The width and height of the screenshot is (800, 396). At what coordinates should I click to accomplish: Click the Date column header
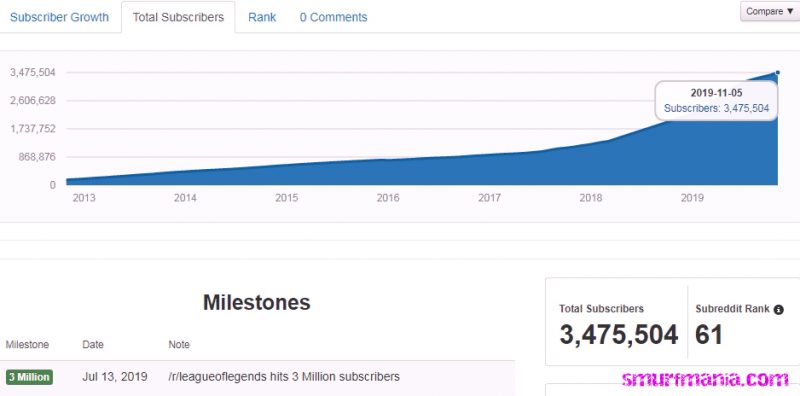(x=92, y=345)
